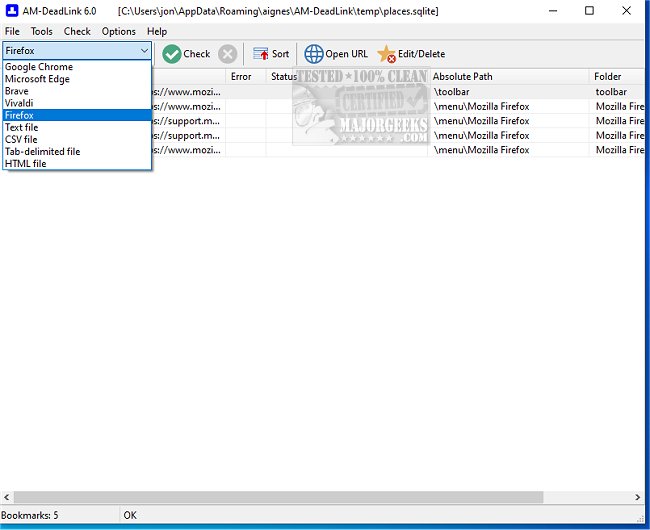Screen dimensions: 650x530
Task: Click the OK status bar text
Action: point(130,515)
